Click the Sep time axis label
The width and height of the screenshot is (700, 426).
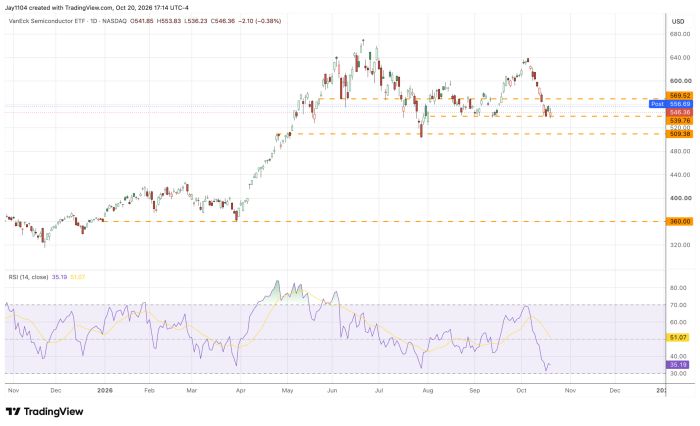(x=475, y=390)
